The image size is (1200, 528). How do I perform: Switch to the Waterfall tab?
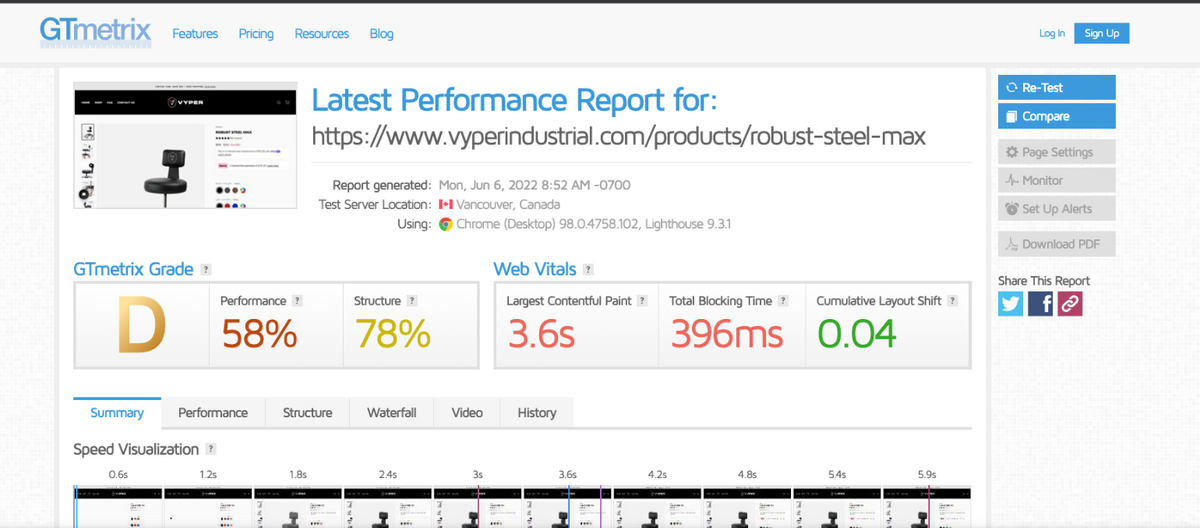[x=391, y=413]
